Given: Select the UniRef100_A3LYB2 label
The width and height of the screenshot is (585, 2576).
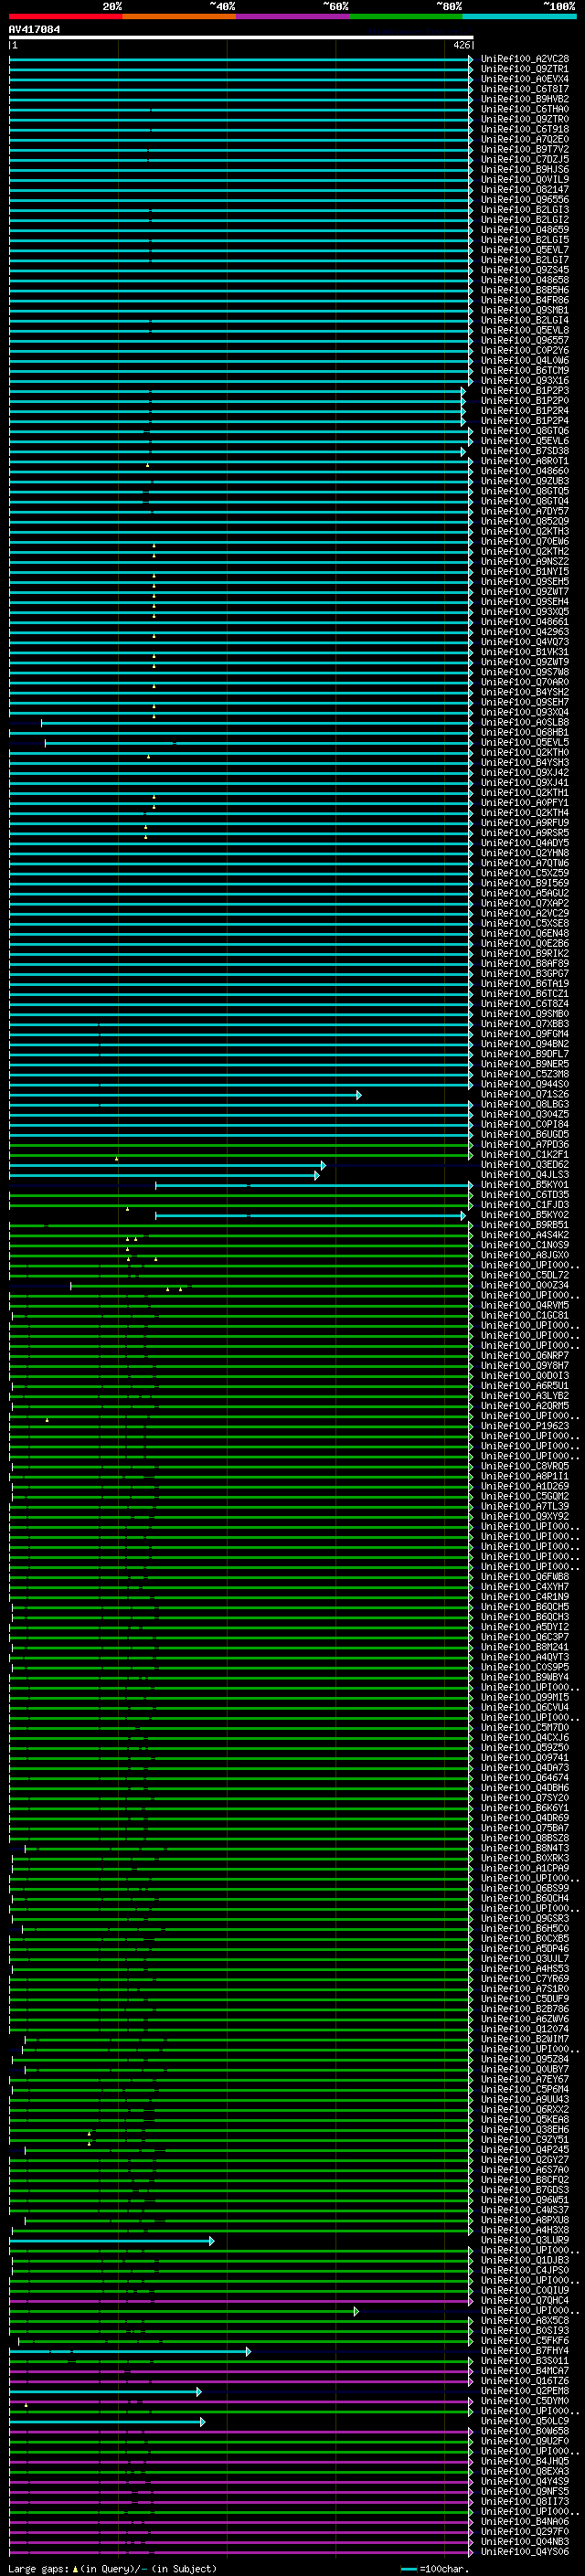Looking at the screenshot, I should point(524,1396).
